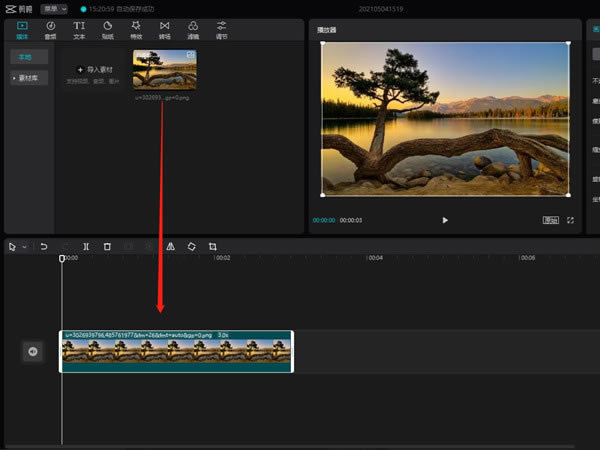This screenshot has height=450, width=600.
Task: Expand the selection pointer tool dropdown arrow
Action: 24,247
